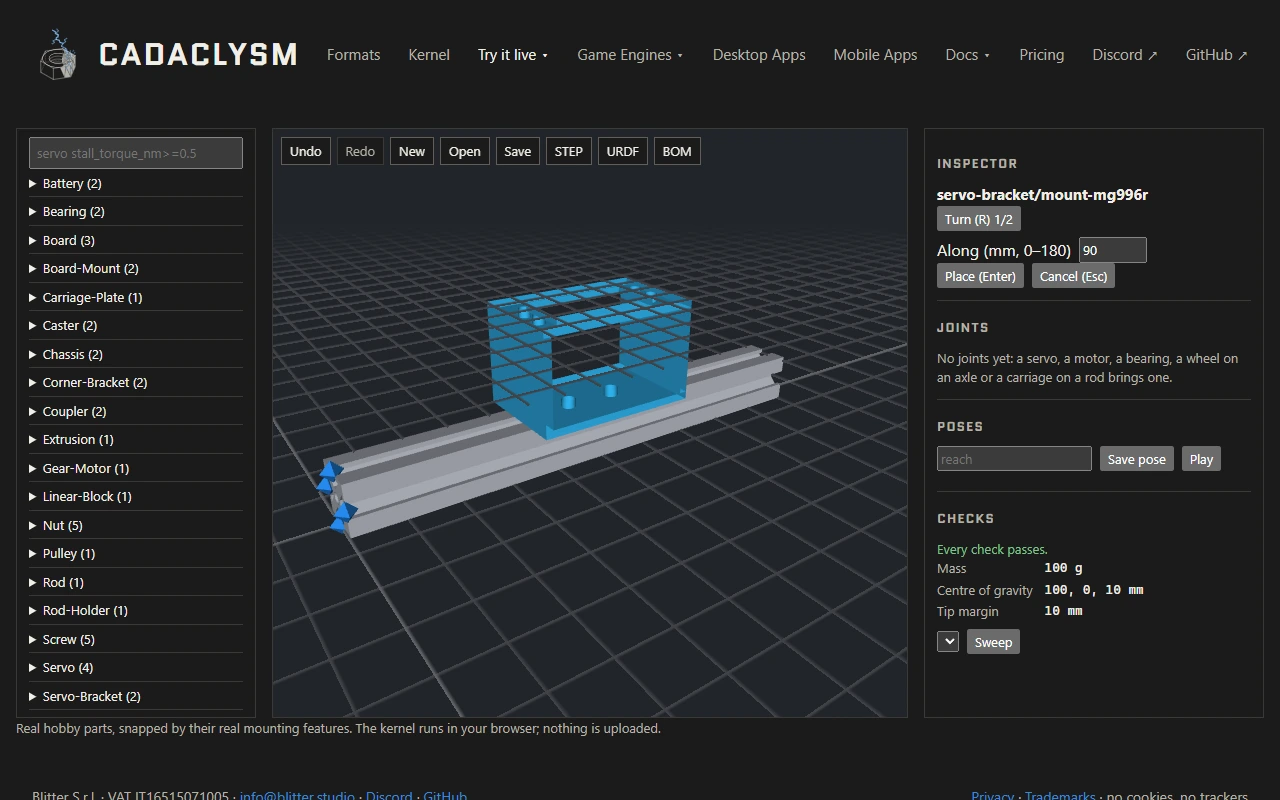Save the current assembly
Viewport: 1280px width, 800px height.
click(x=518, y=152)
